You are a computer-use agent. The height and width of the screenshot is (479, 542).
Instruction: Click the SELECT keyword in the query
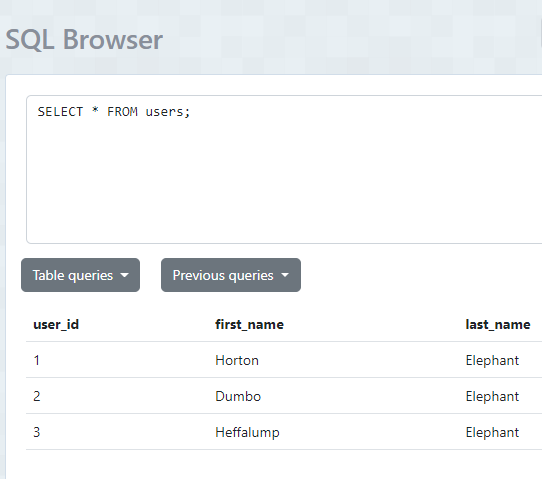60,112
